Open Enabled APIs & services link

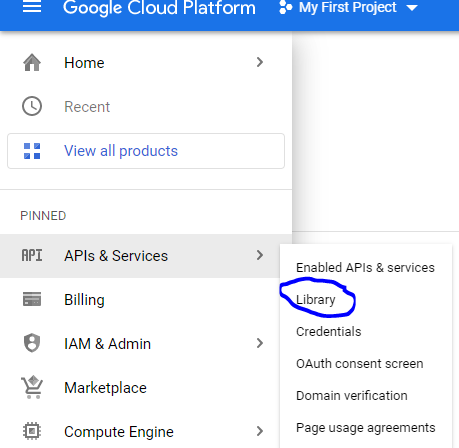[x=365, y=268]
